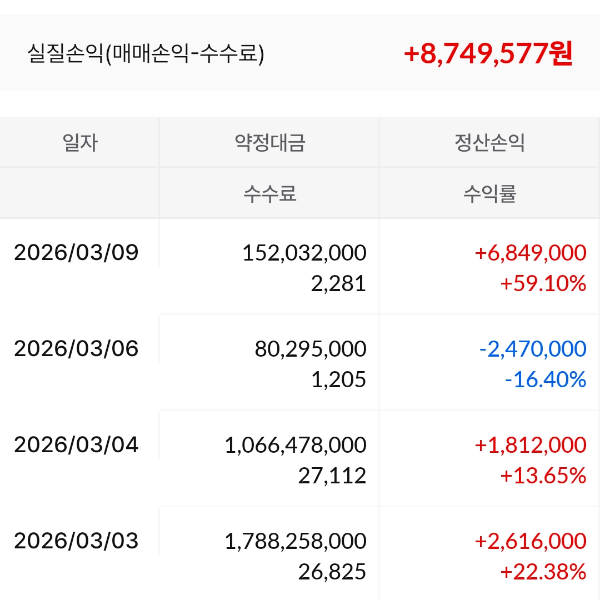Click the +6,849,000 settlement profit
Viewport: 600px width, 600px height.
[x=530, y=252]
